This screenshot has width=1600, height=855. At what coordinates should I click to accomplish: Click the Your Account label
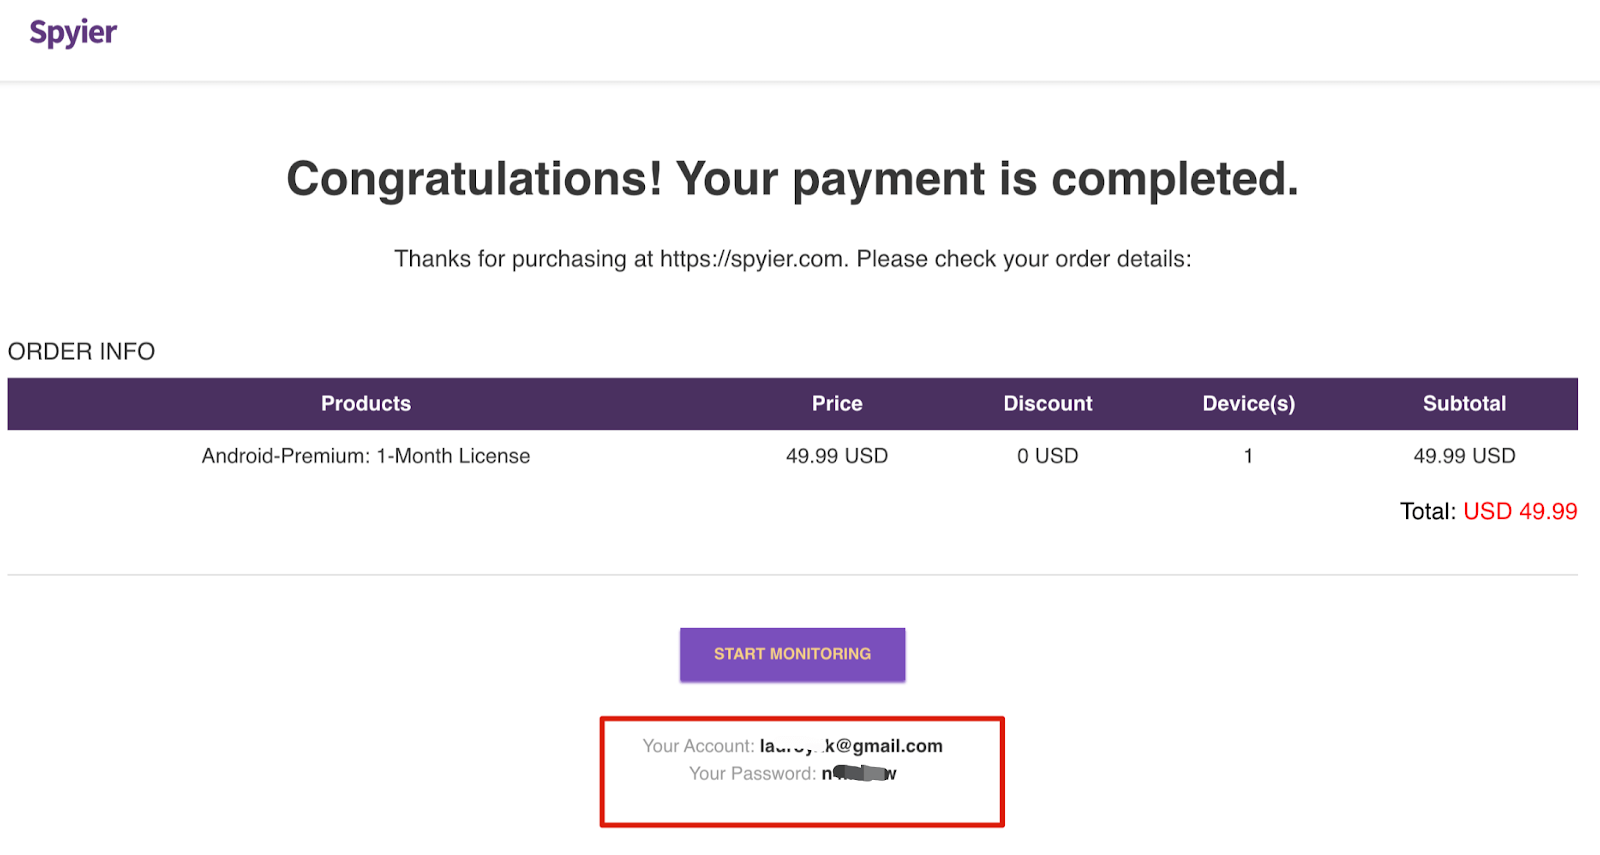[x=698, y=746]
